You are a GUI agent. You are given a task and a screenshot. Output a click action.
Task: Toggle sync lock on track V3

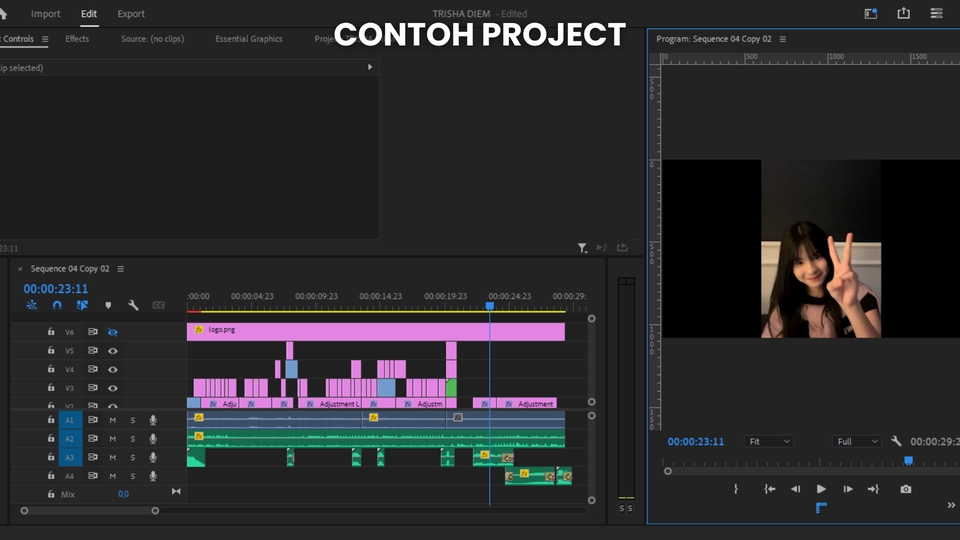[x=92, y=388]
